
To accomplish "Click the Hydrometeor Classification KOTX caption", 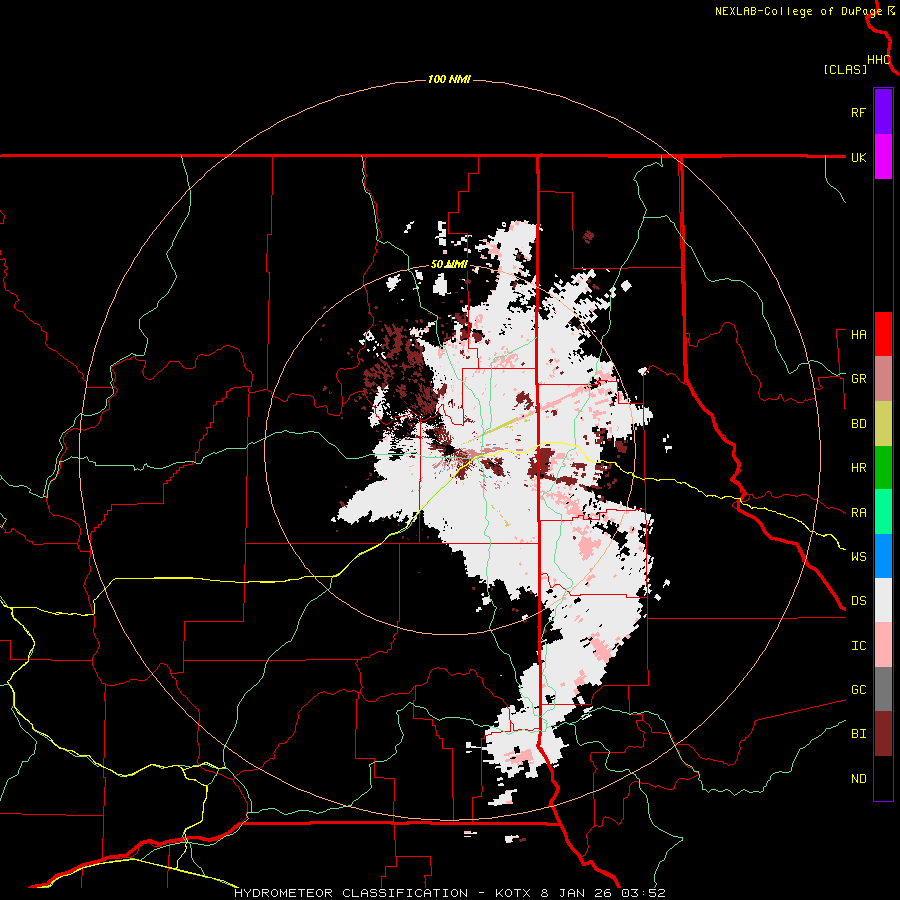I will (x=450, y=893).
